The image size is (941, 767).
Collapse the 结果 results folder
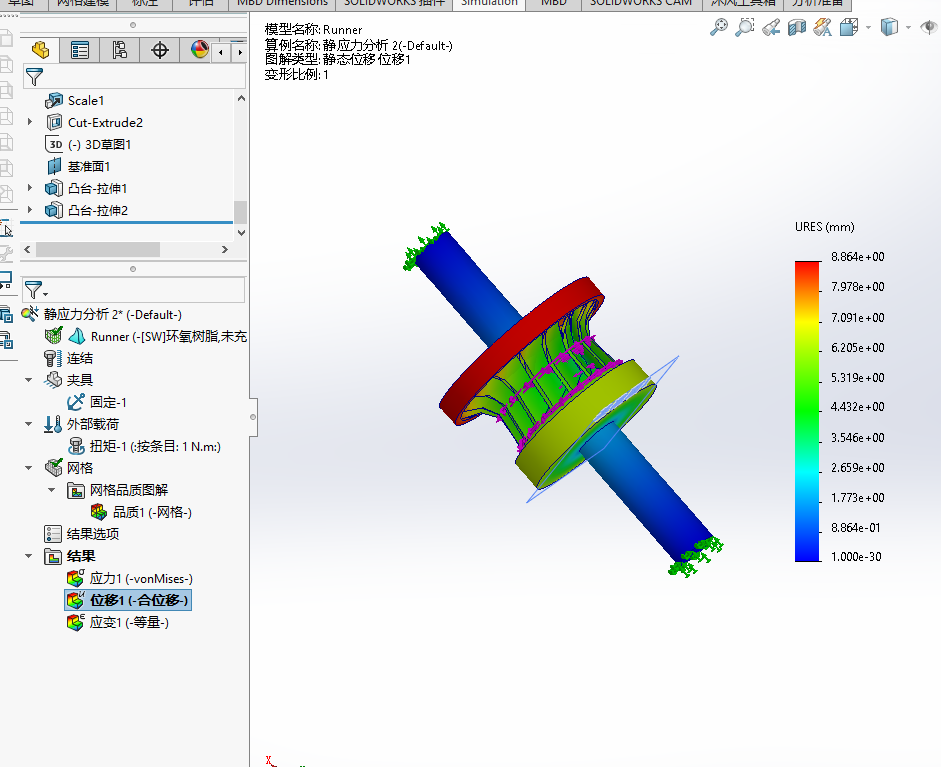(x=29, y=556)
